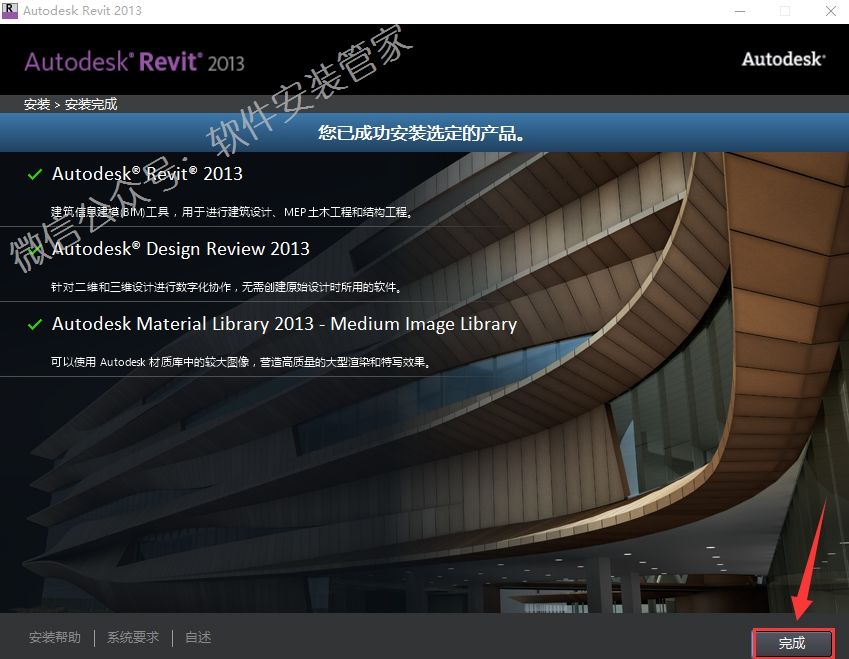Select the Autodesk Revit 2013 product title
The width and height of the screenshot is (849, 659).
pyautogui.click(x=147, y=174)
